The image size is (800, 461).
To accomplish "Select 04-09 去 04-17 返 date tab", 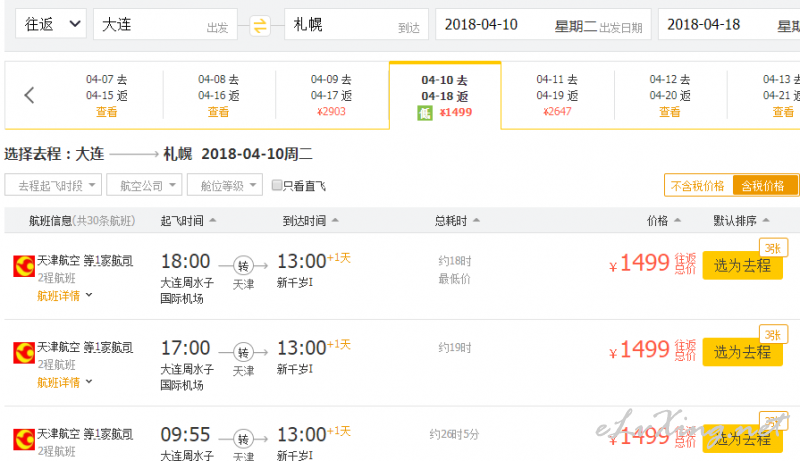I will pyautogui.click(x=331, y=95).
